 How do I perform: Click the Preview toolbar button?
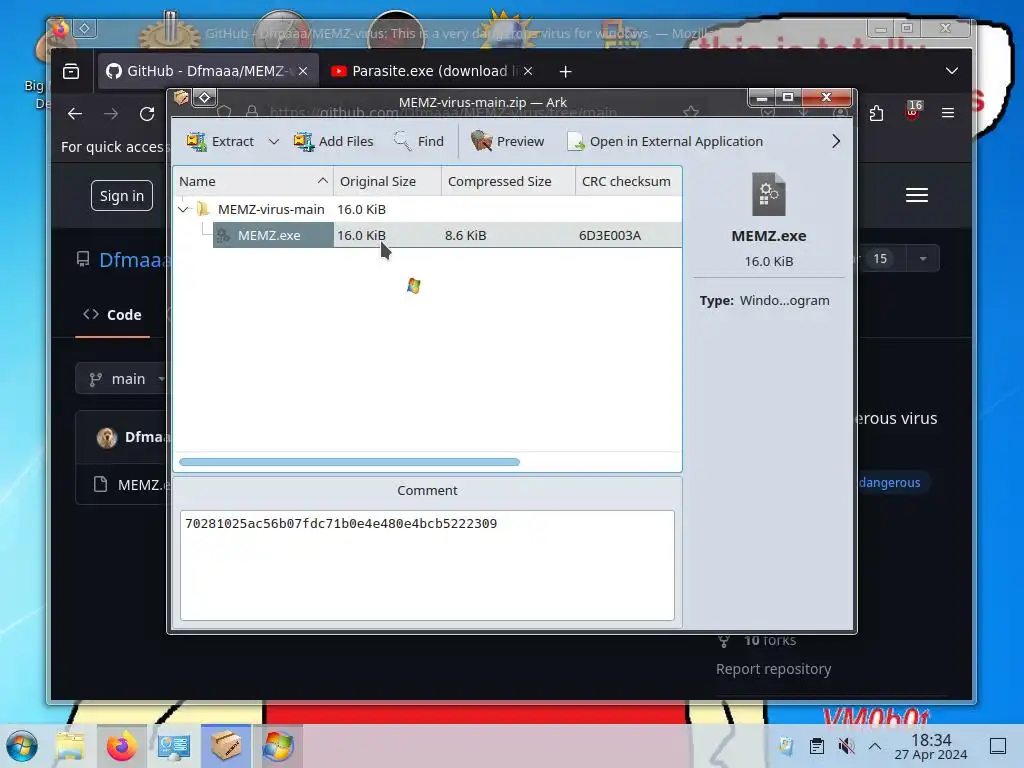[507, 141]
